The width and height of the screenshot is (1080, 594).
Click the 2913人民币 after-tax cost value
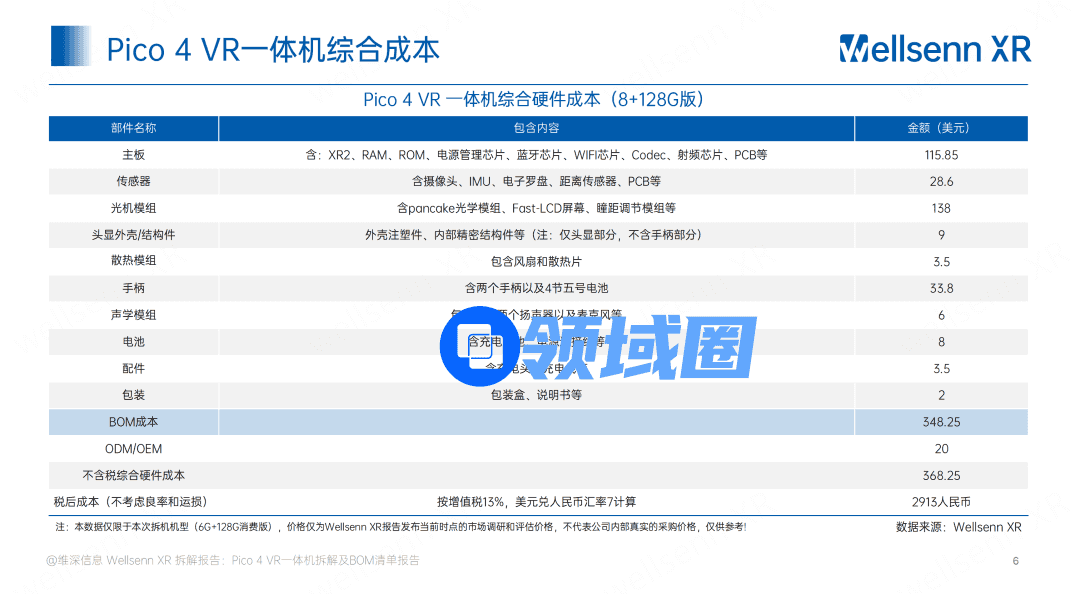[x=941, y=502]
